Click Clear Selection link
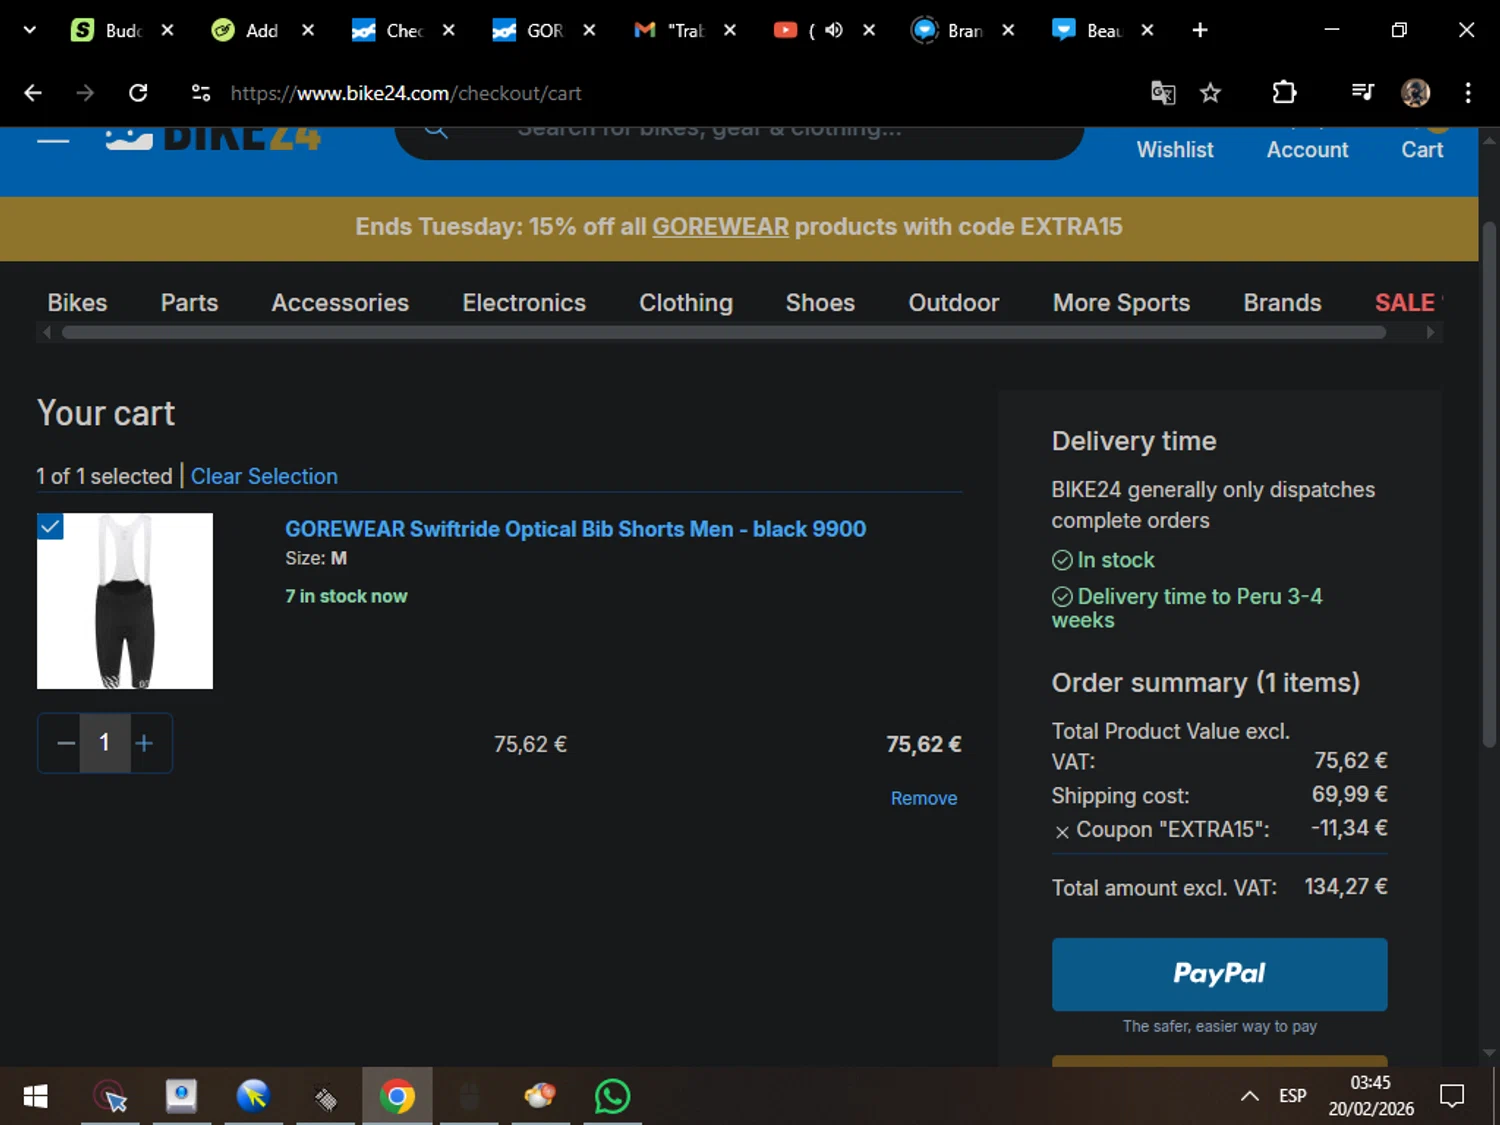The height and width of the screenshot is (1125, 1500). coord(264,476)
